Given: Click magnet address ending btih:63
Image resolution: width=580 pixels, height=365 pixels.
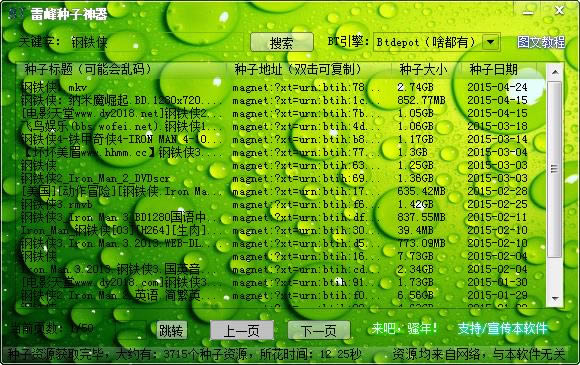Looking at the screenshot, I should (306, 166).
